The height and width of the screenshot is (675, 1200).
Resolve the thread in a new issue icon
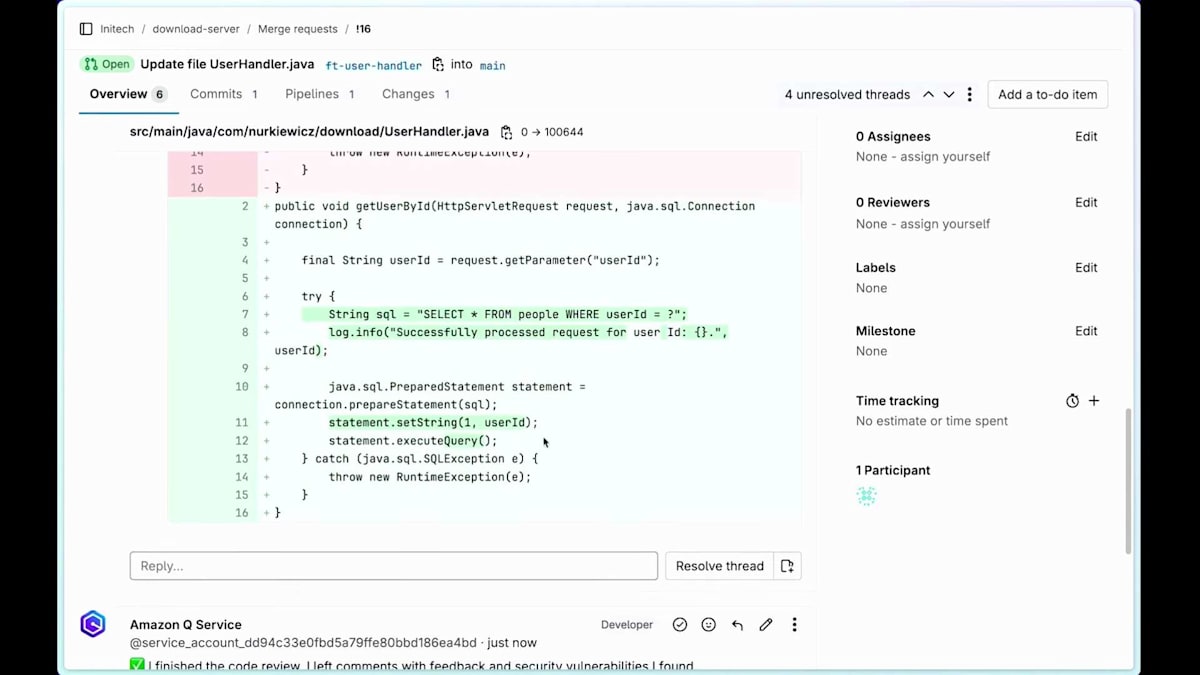(x=787, y=566)
